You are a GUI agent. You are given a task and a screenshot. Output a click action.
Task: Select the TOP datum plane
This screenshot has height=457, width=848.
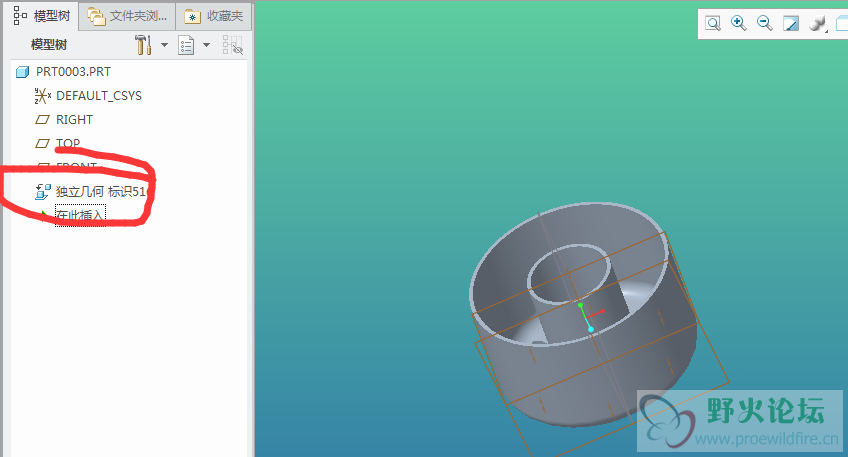pos(68,143)
